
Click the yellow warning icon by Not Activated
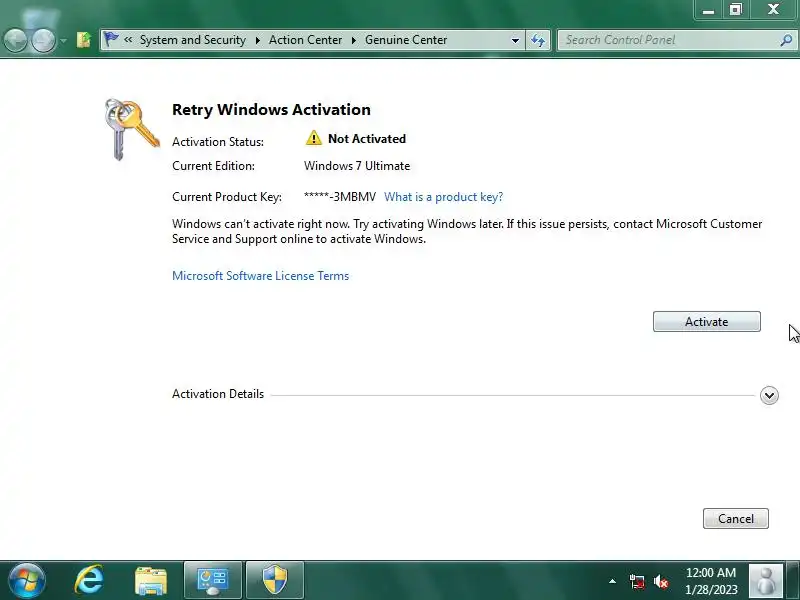tap(314, 138)
